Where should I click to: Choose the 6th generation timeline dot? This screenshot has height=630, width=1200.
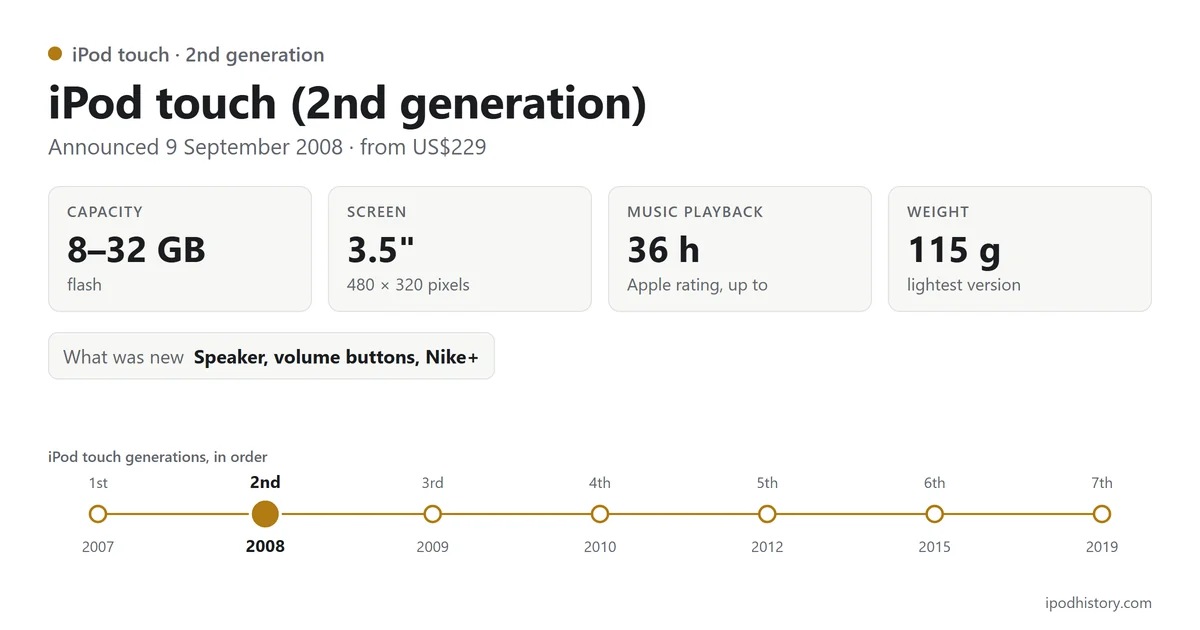tap(934, 514)
